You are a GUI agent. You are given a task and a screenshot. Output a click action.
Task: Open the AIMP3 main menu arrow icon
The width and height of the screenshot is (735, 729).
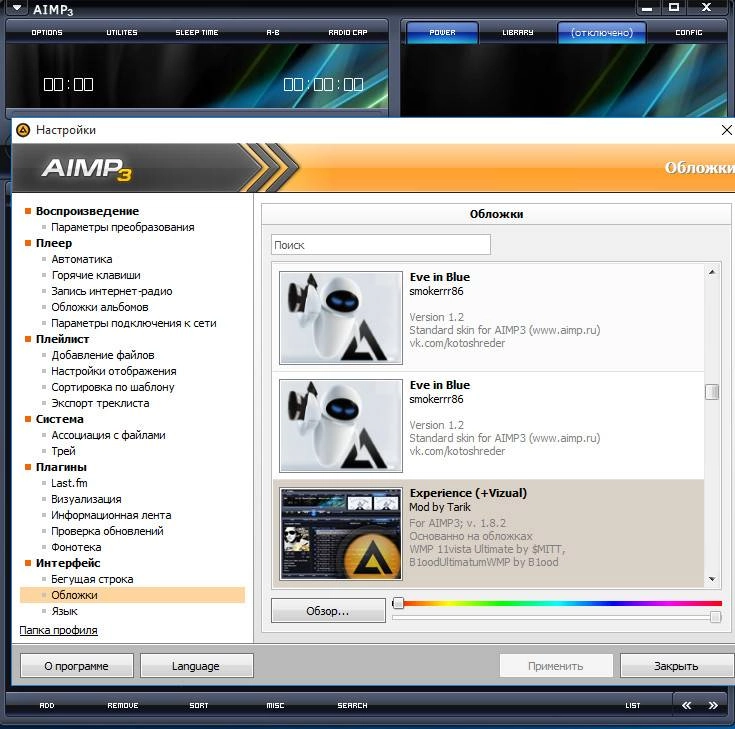pos(16,8)
